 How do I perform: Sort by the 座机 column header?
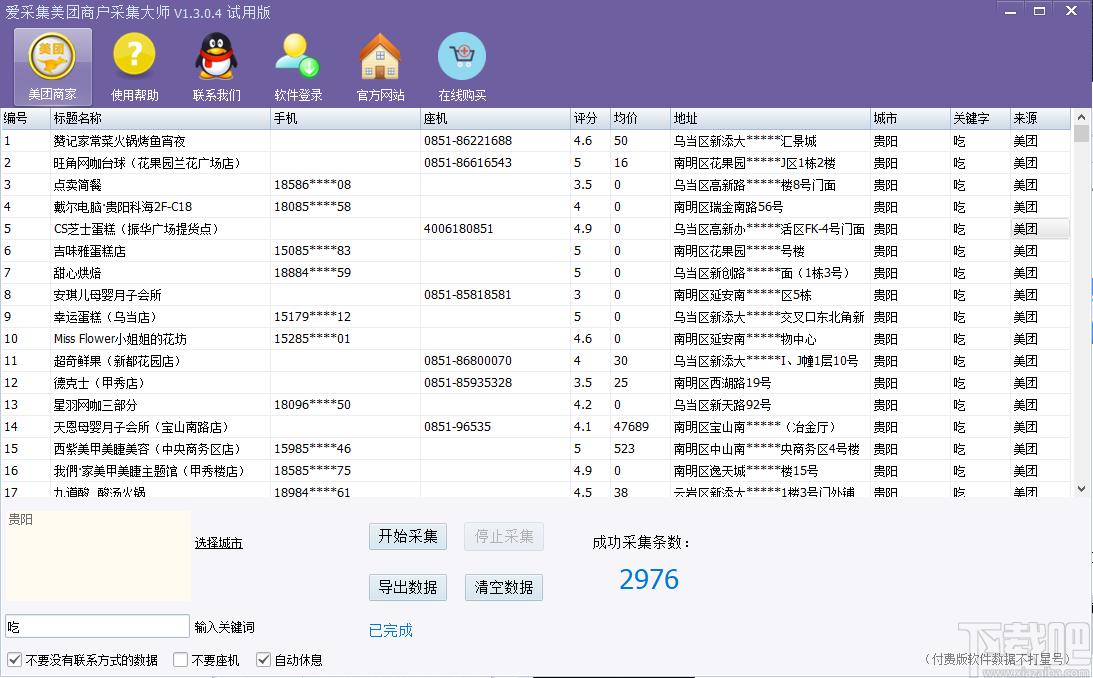click(496, 118)
